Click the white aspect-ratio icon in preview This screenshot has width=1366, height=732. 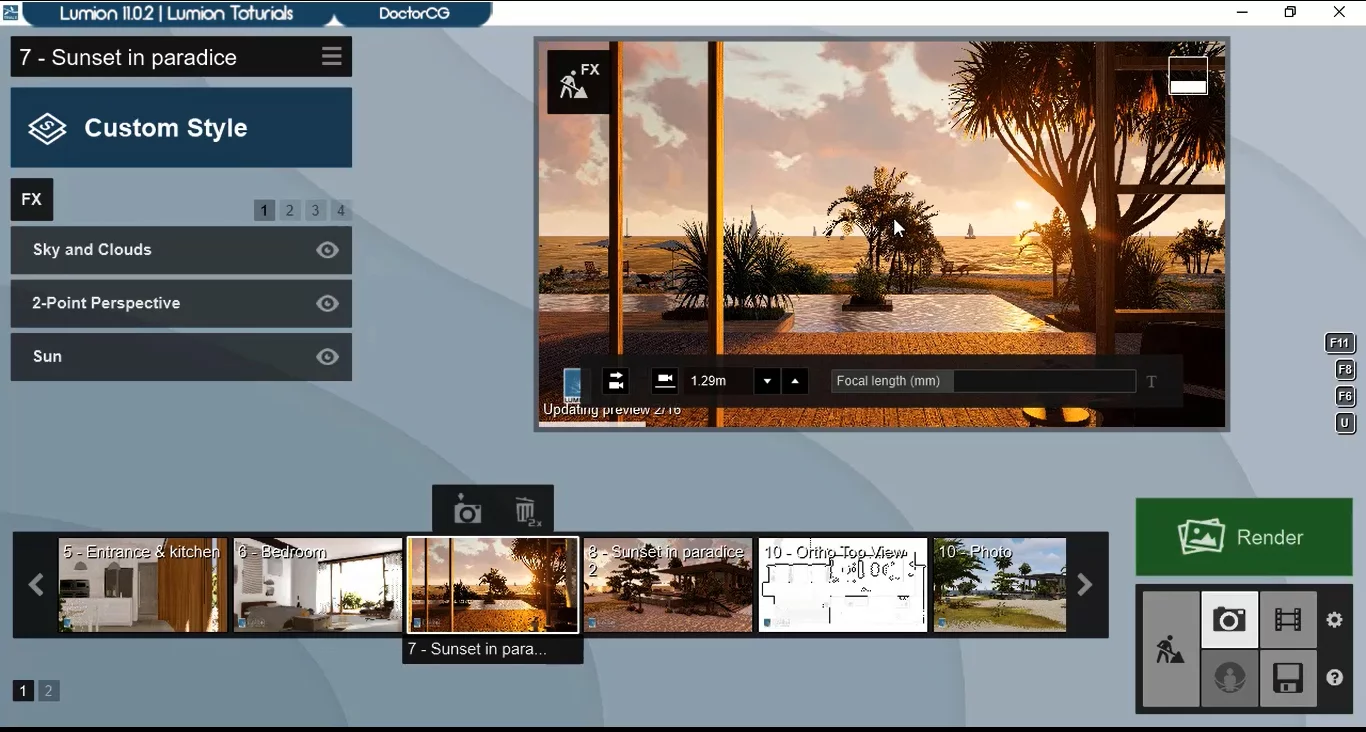(1188, 76)
